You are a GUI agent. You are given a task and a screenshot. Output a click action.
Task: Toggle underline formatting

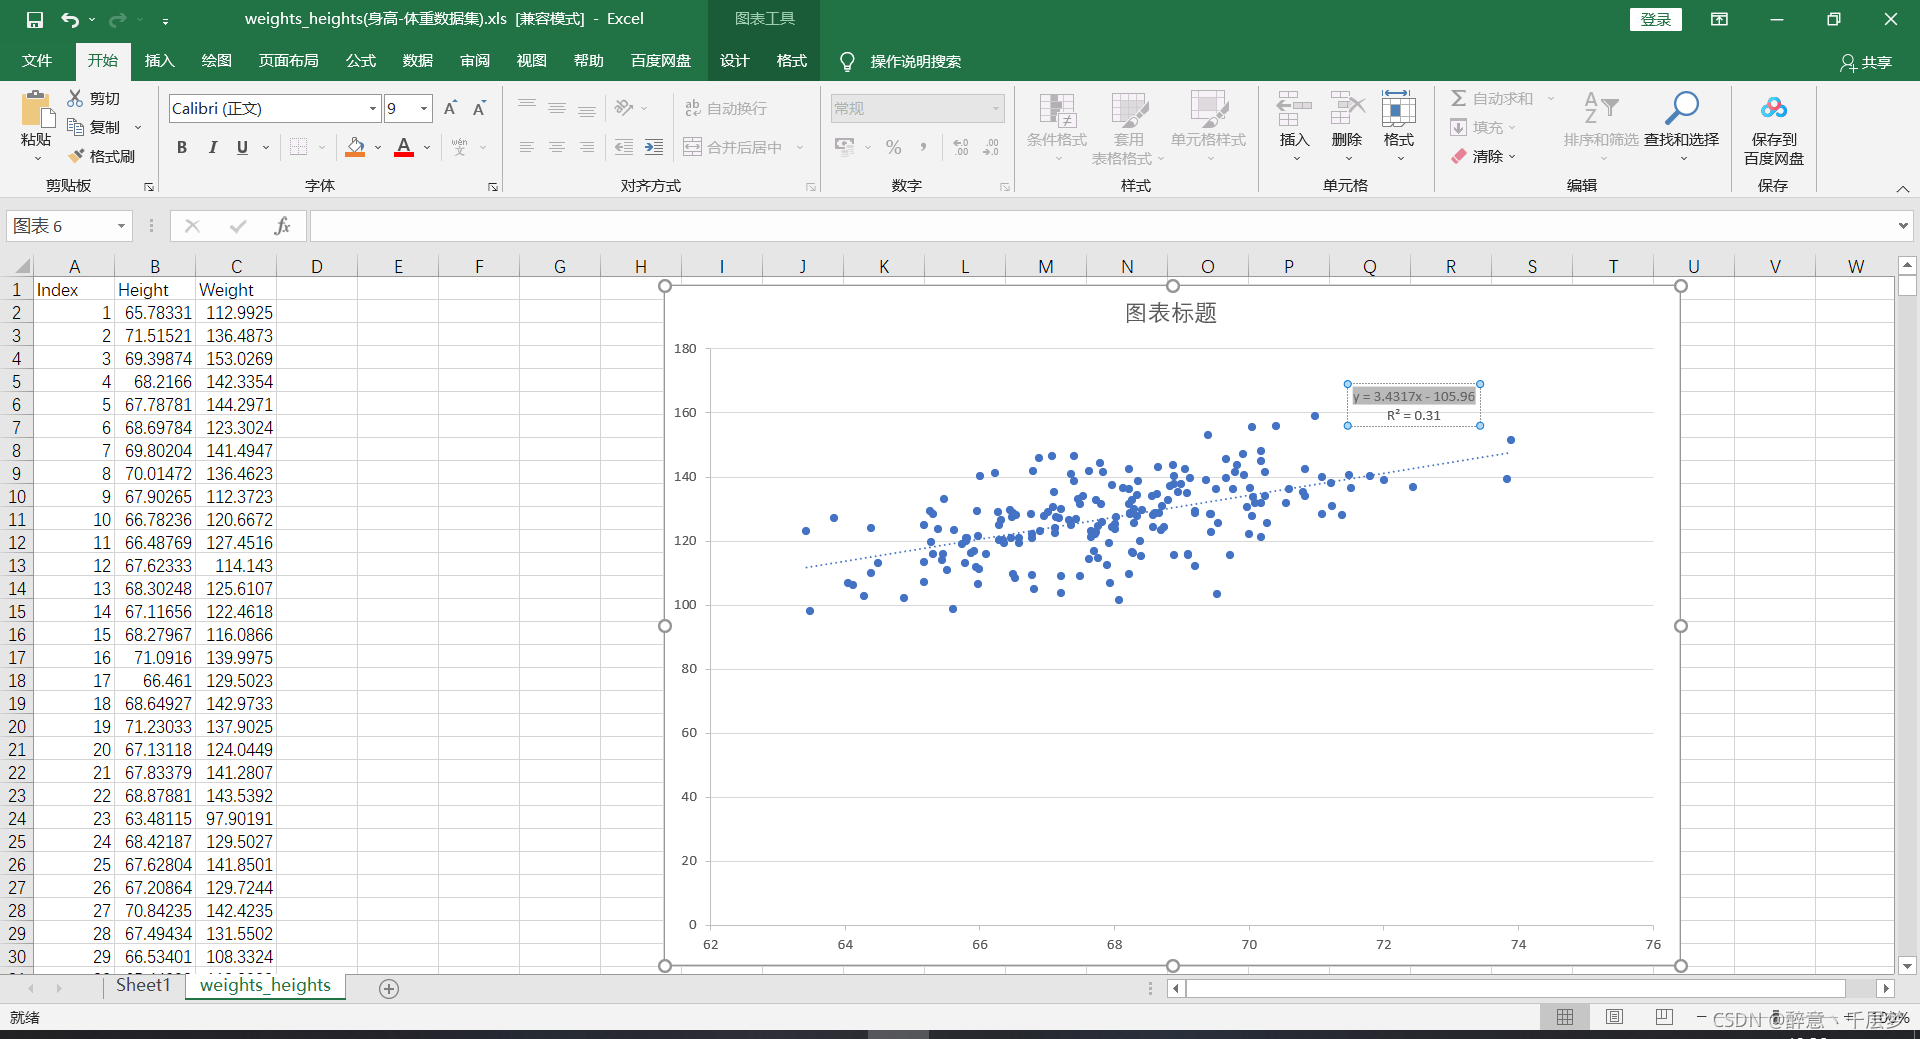[242, 147]
